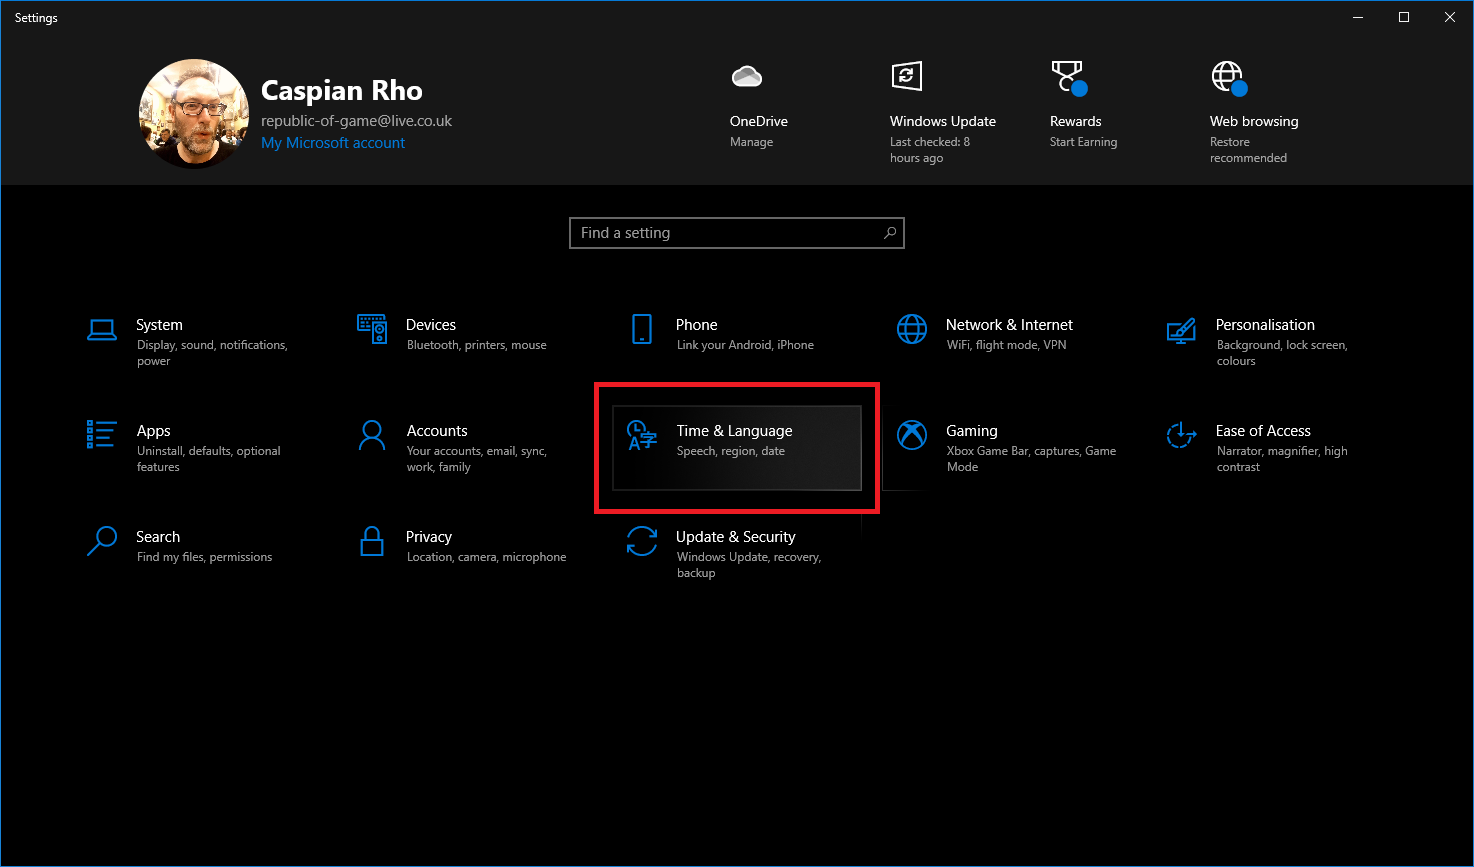Click the My Microsoft account link
This screenshot has height=867, width=1474.
tap(333, 143)
